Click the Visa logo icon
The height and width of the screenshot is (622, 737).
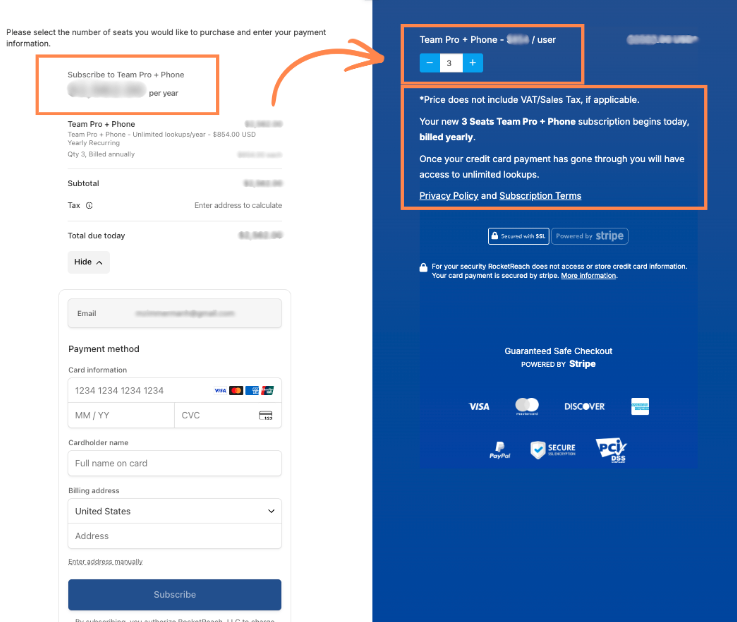point(479,406)
